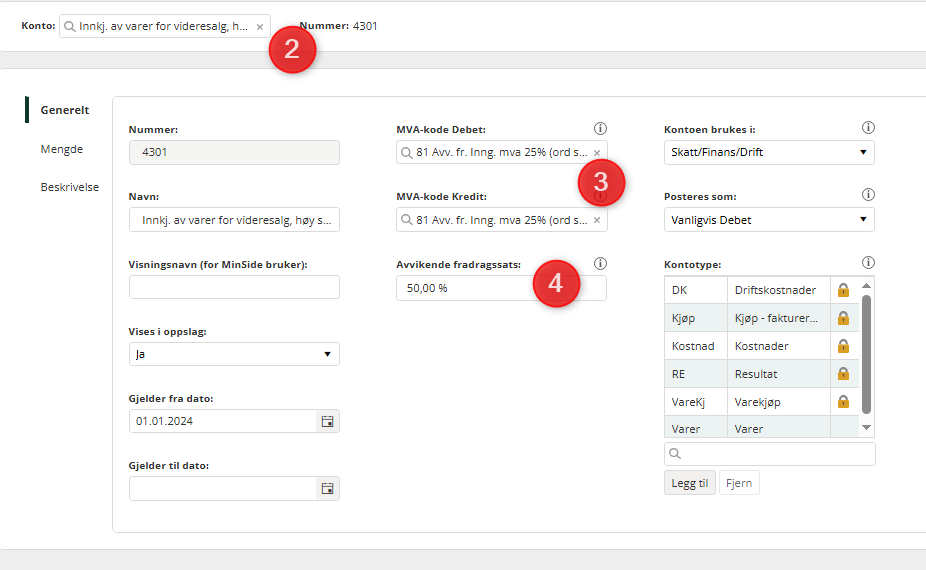Open calendar picker for Gjelder fra dato
This screenshot has width=926, height=570.
[x=327, y=421]
